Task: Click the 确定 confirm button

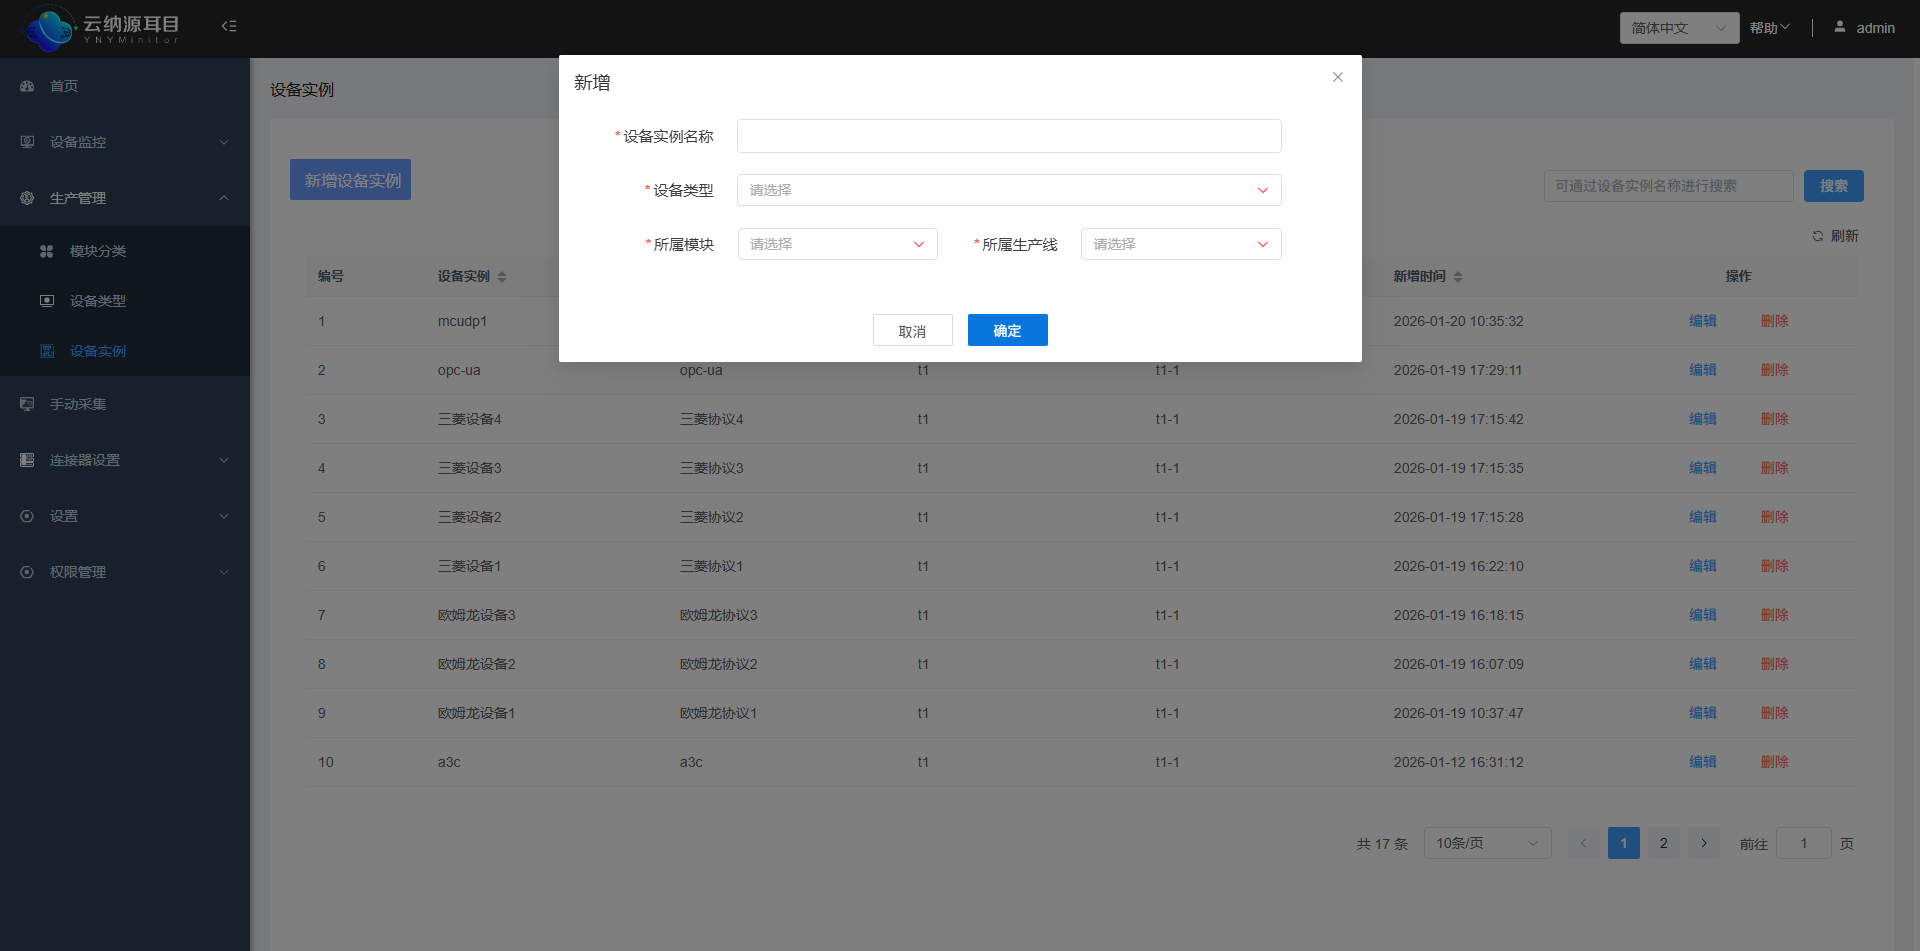Action: click(x=1007, y=330)
